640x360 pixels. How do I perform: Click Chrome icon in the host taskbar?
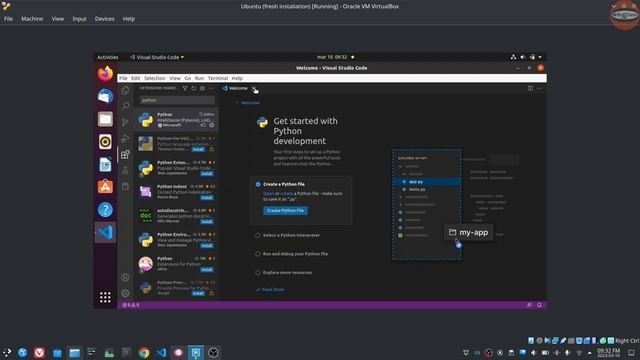point(144,353)
